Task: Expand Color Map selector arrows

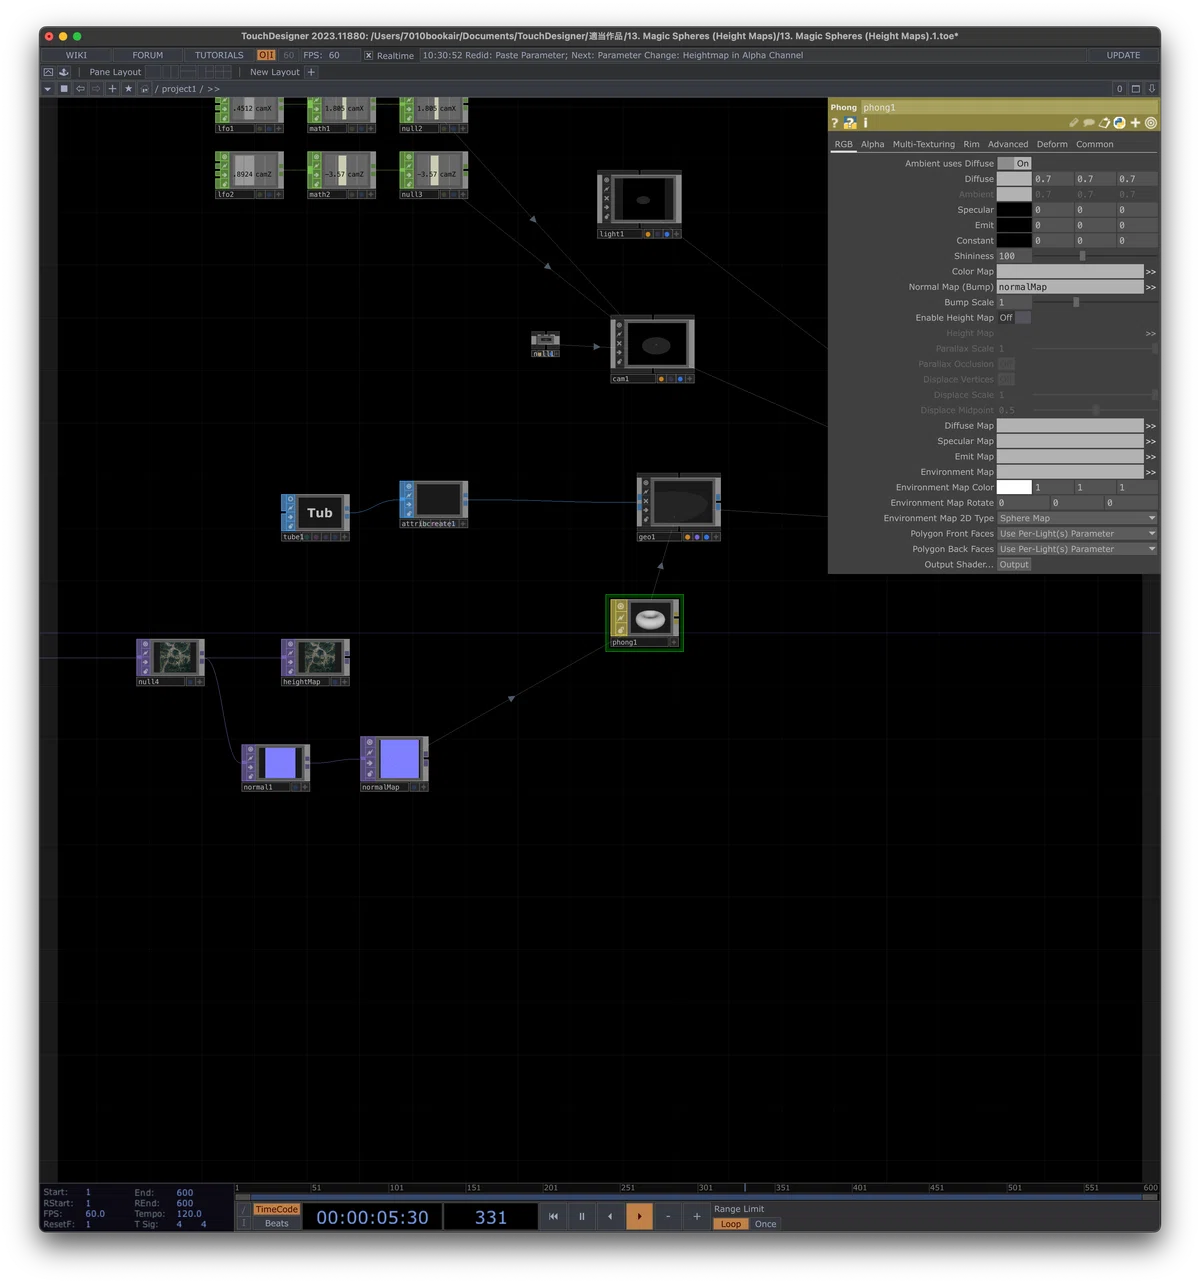Action: 1151,272
